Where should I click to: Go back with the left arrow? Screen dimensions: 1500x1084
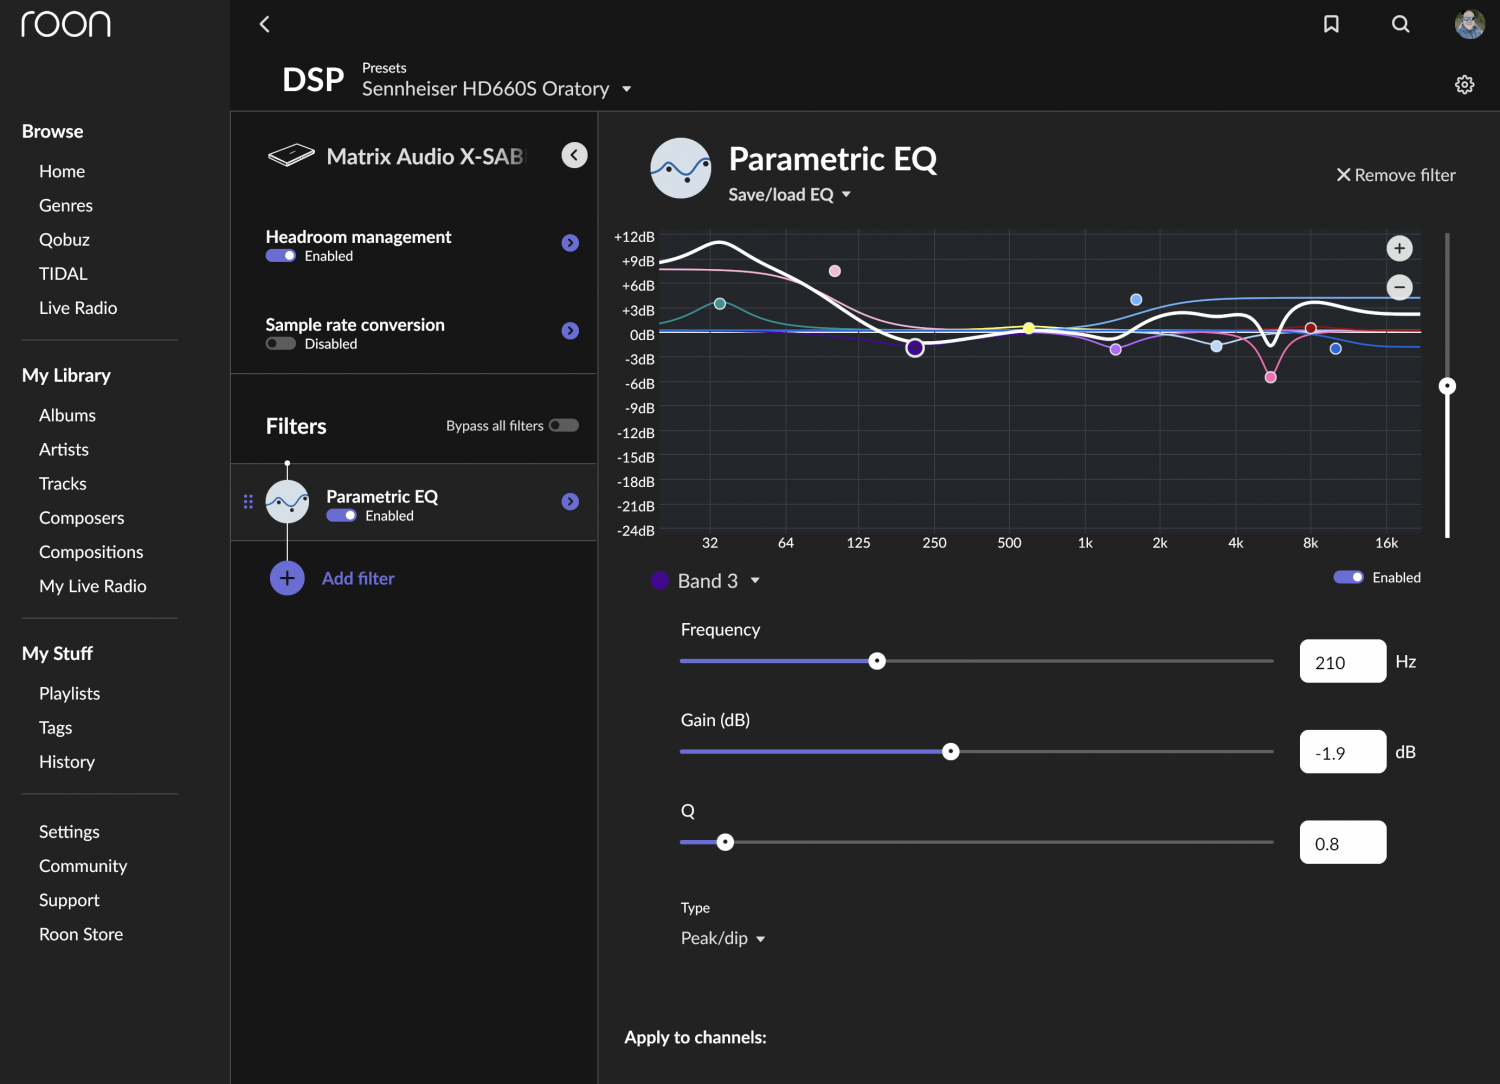tap(264, 24)
